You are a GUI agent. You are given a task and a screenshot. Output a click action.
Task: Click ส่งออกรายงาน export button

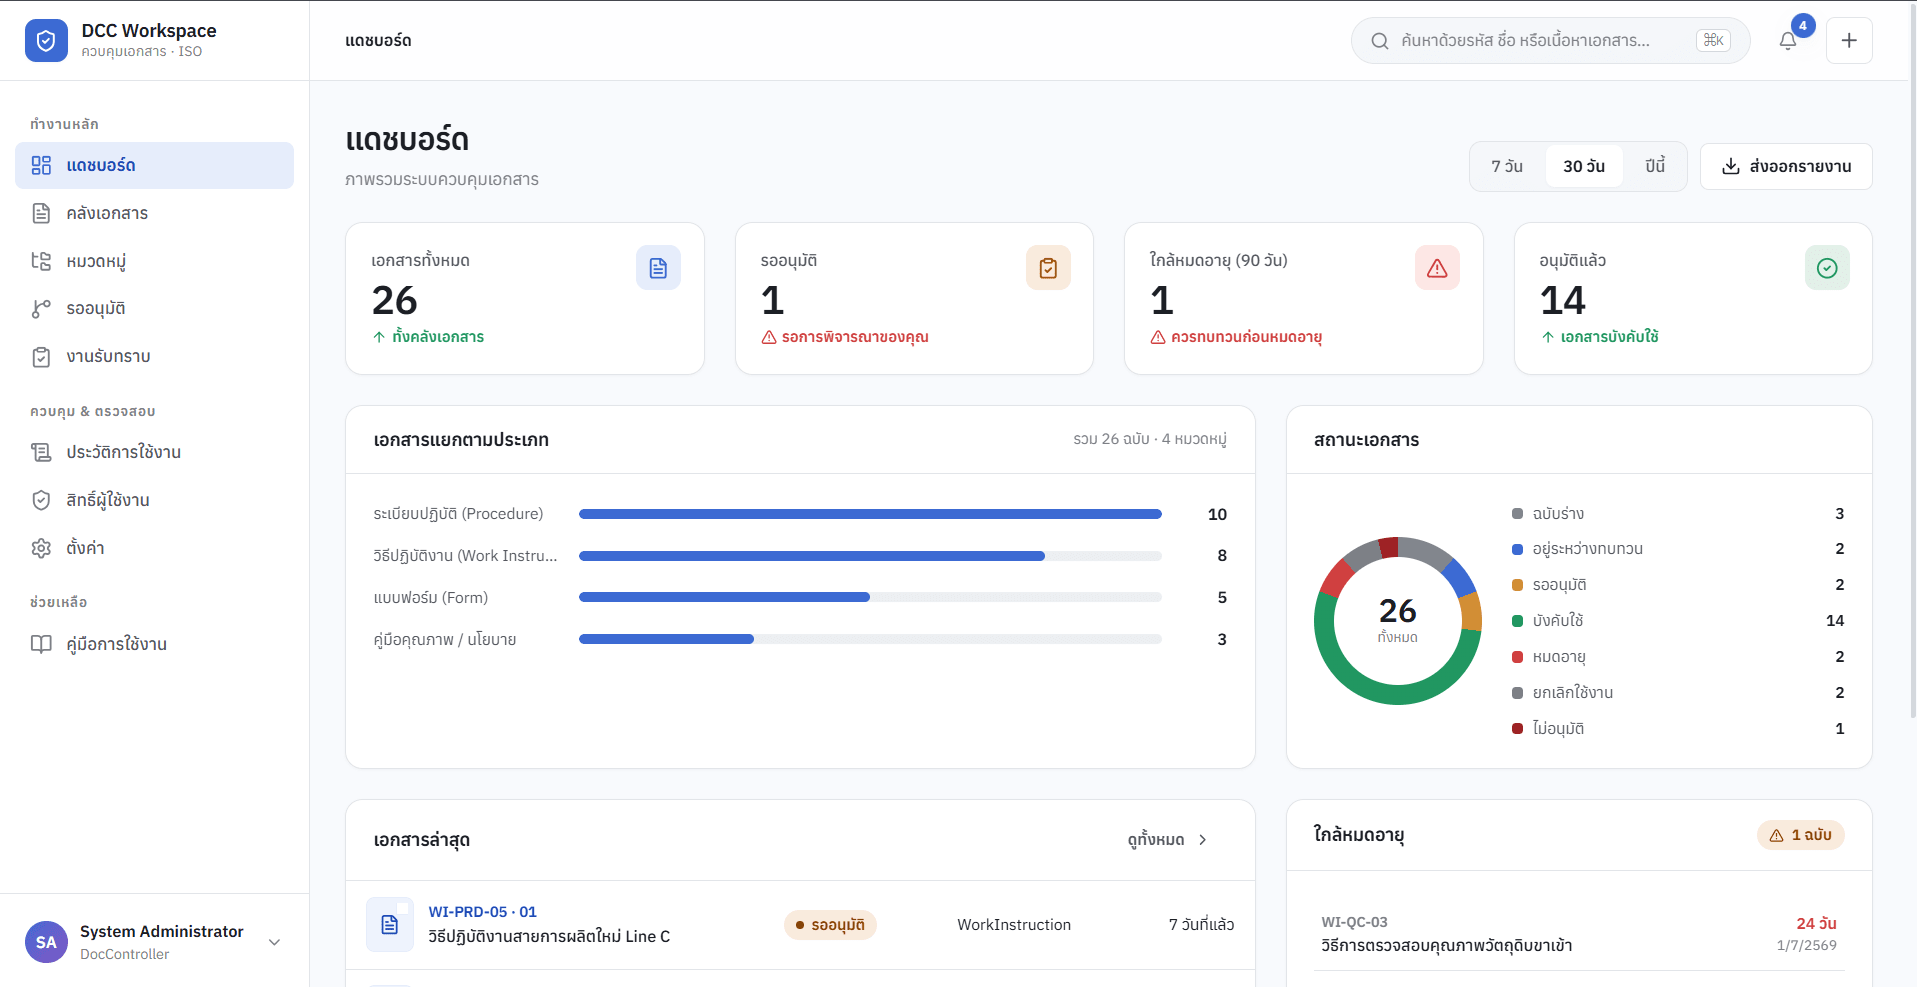(x=1786, y=166)
